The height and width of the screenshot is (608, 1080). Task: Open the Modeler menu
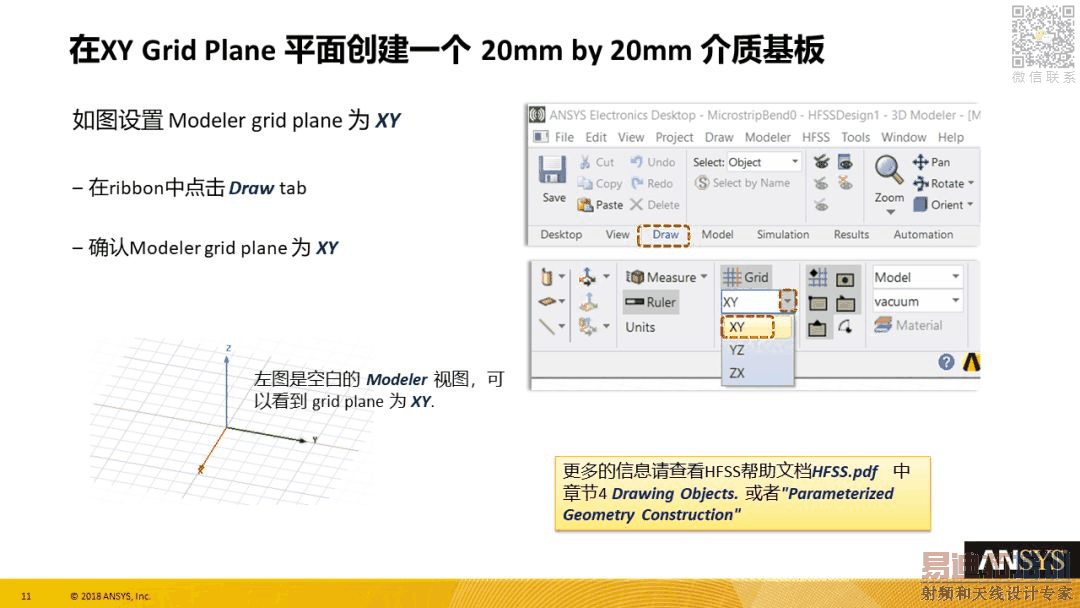click(768, 137)
